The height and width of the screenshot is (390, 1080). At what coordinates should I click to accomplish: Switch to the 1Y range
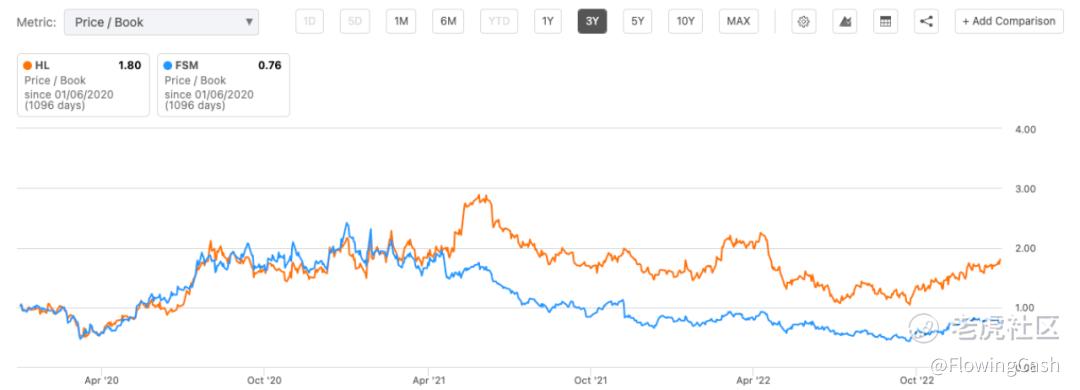click(548, 21)
